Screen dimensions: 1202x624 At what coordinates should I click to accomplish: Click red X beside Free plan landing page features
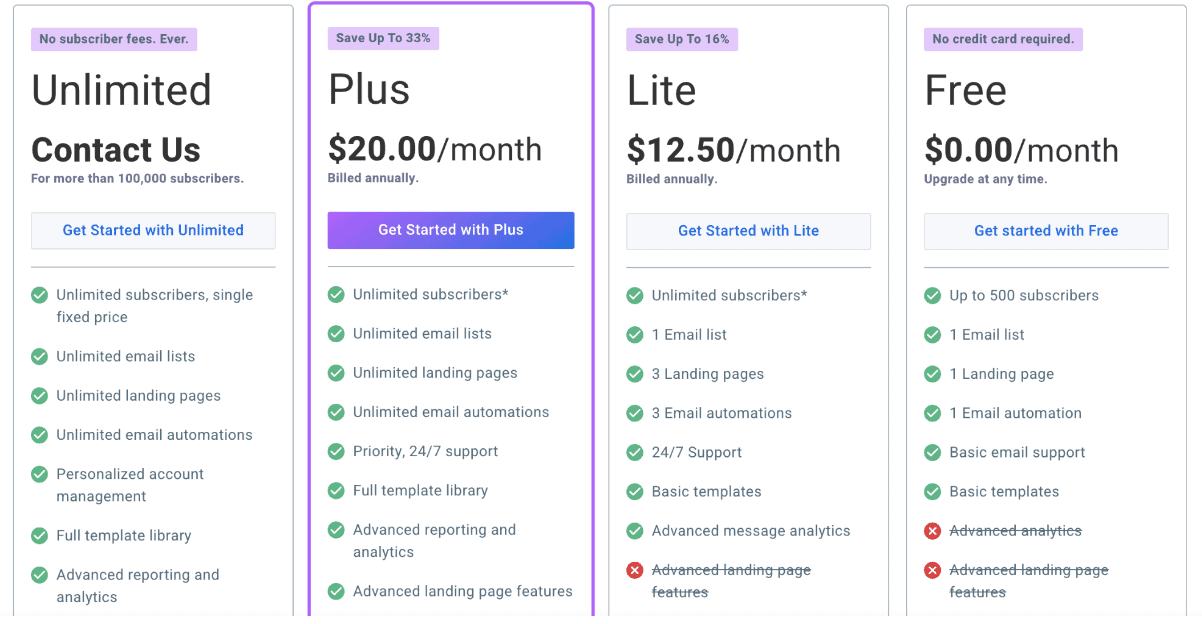[933, 570]
